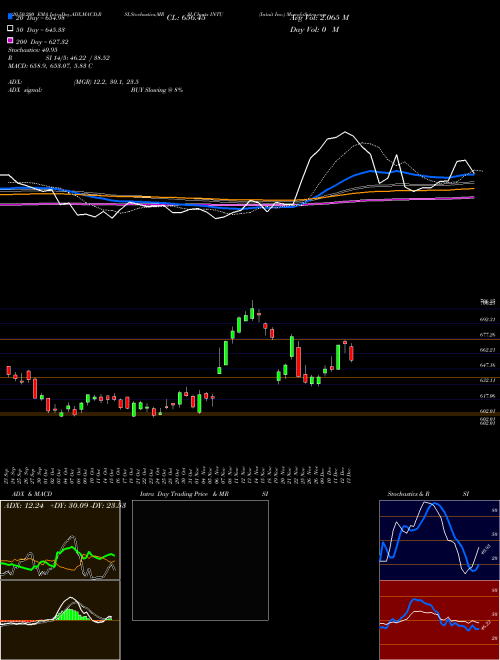This screenshot has width=500, height=660.
Task: Open the MACD histogram chart thumbnail
Action: (60, 620)
